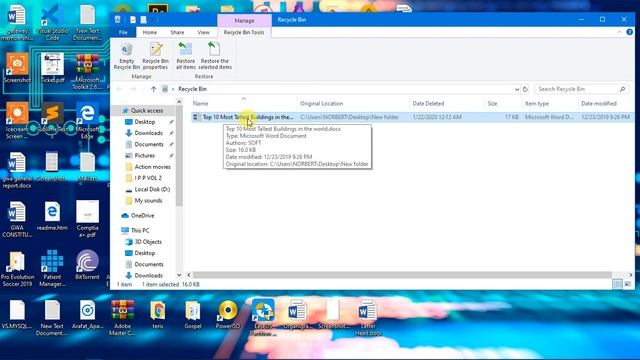This screenshot has width=640, height=360.
Task: Collapse the ribbon with chevron
Action: pos(619,32)
